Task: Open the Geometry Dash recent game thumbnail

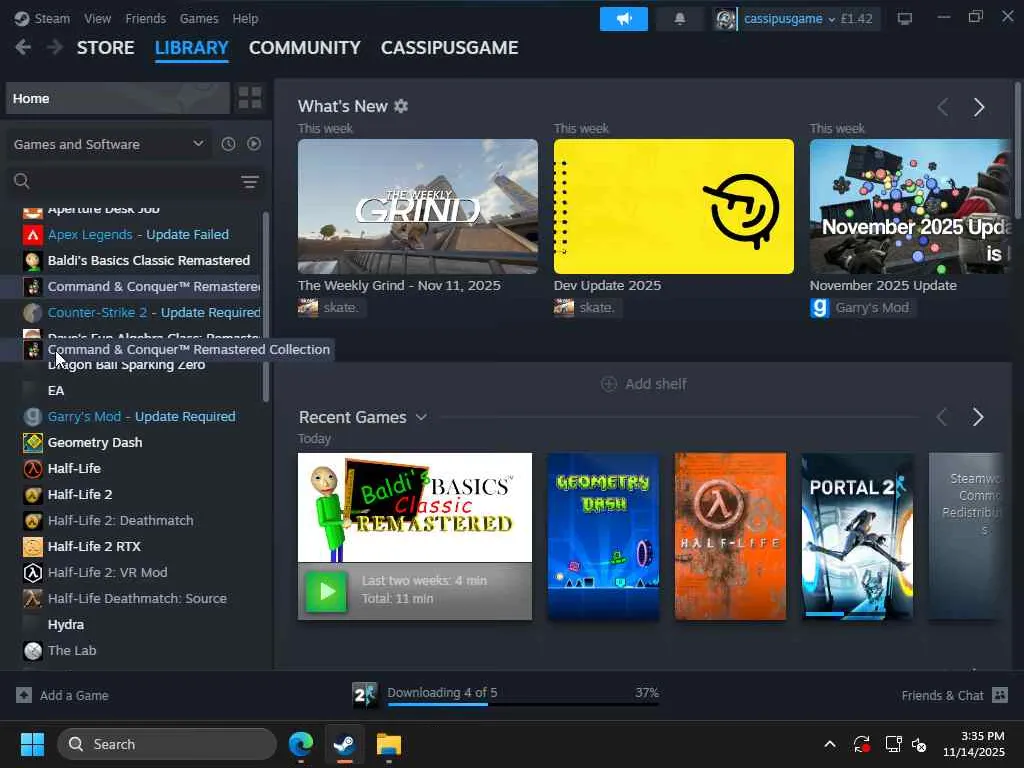Action: pyautogui.click(x=603, y=537)
